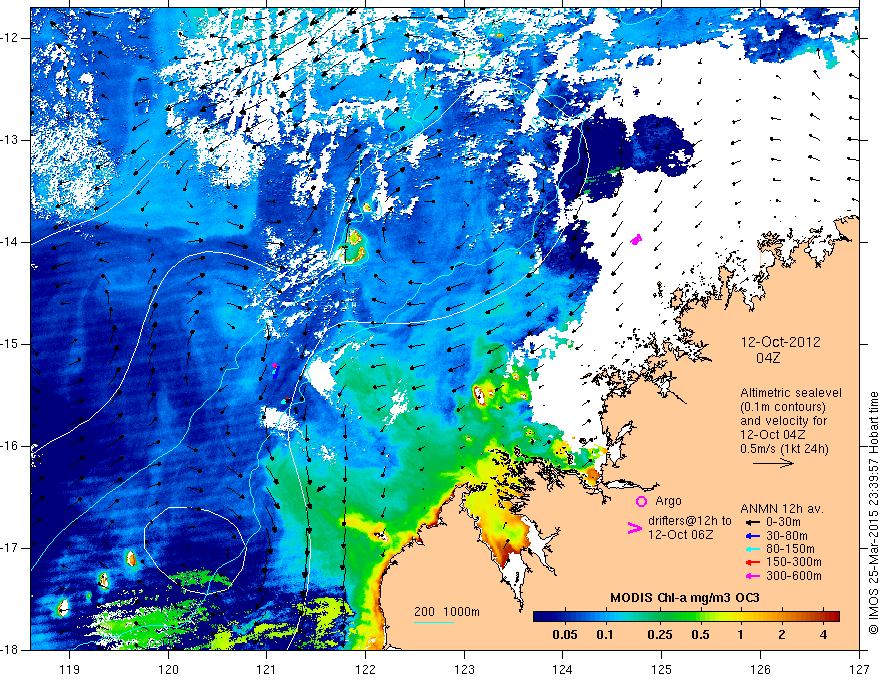Click the longitude axis label '124'
This screenshot has width=880, height=680.
coord(563,669)
